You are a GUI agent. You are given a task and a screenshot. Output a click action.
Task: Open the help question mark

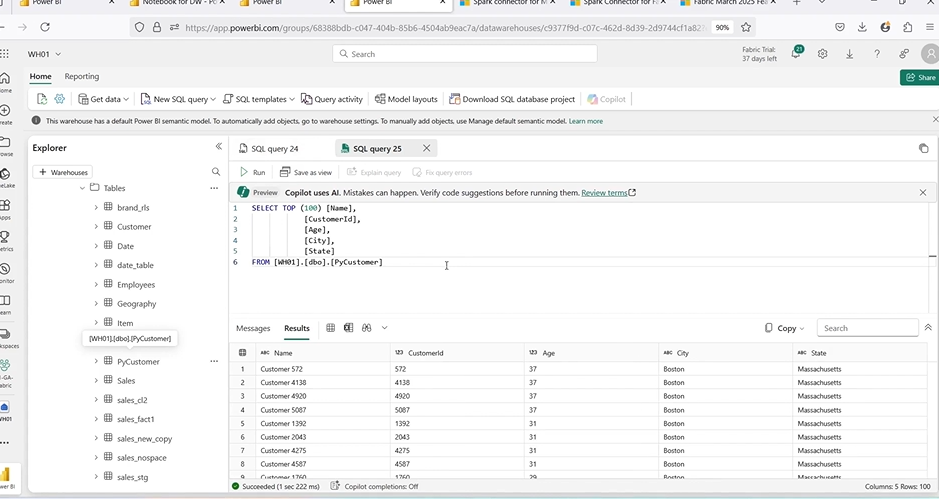[x=877, y=54]
